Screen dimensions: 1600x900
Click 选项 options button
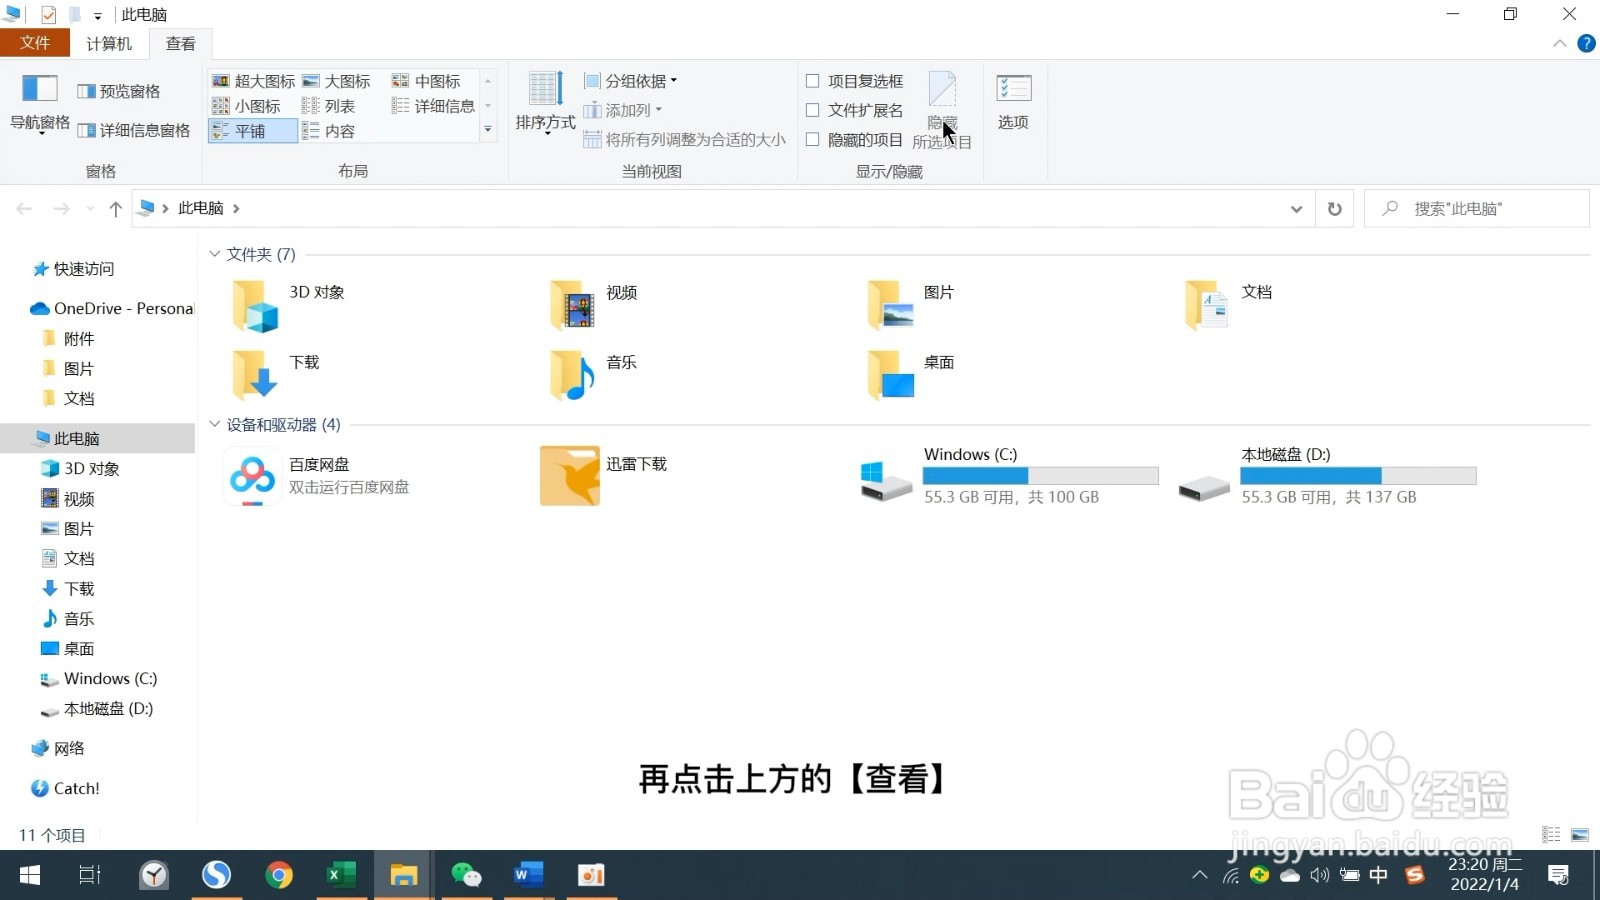point(1013,102)
